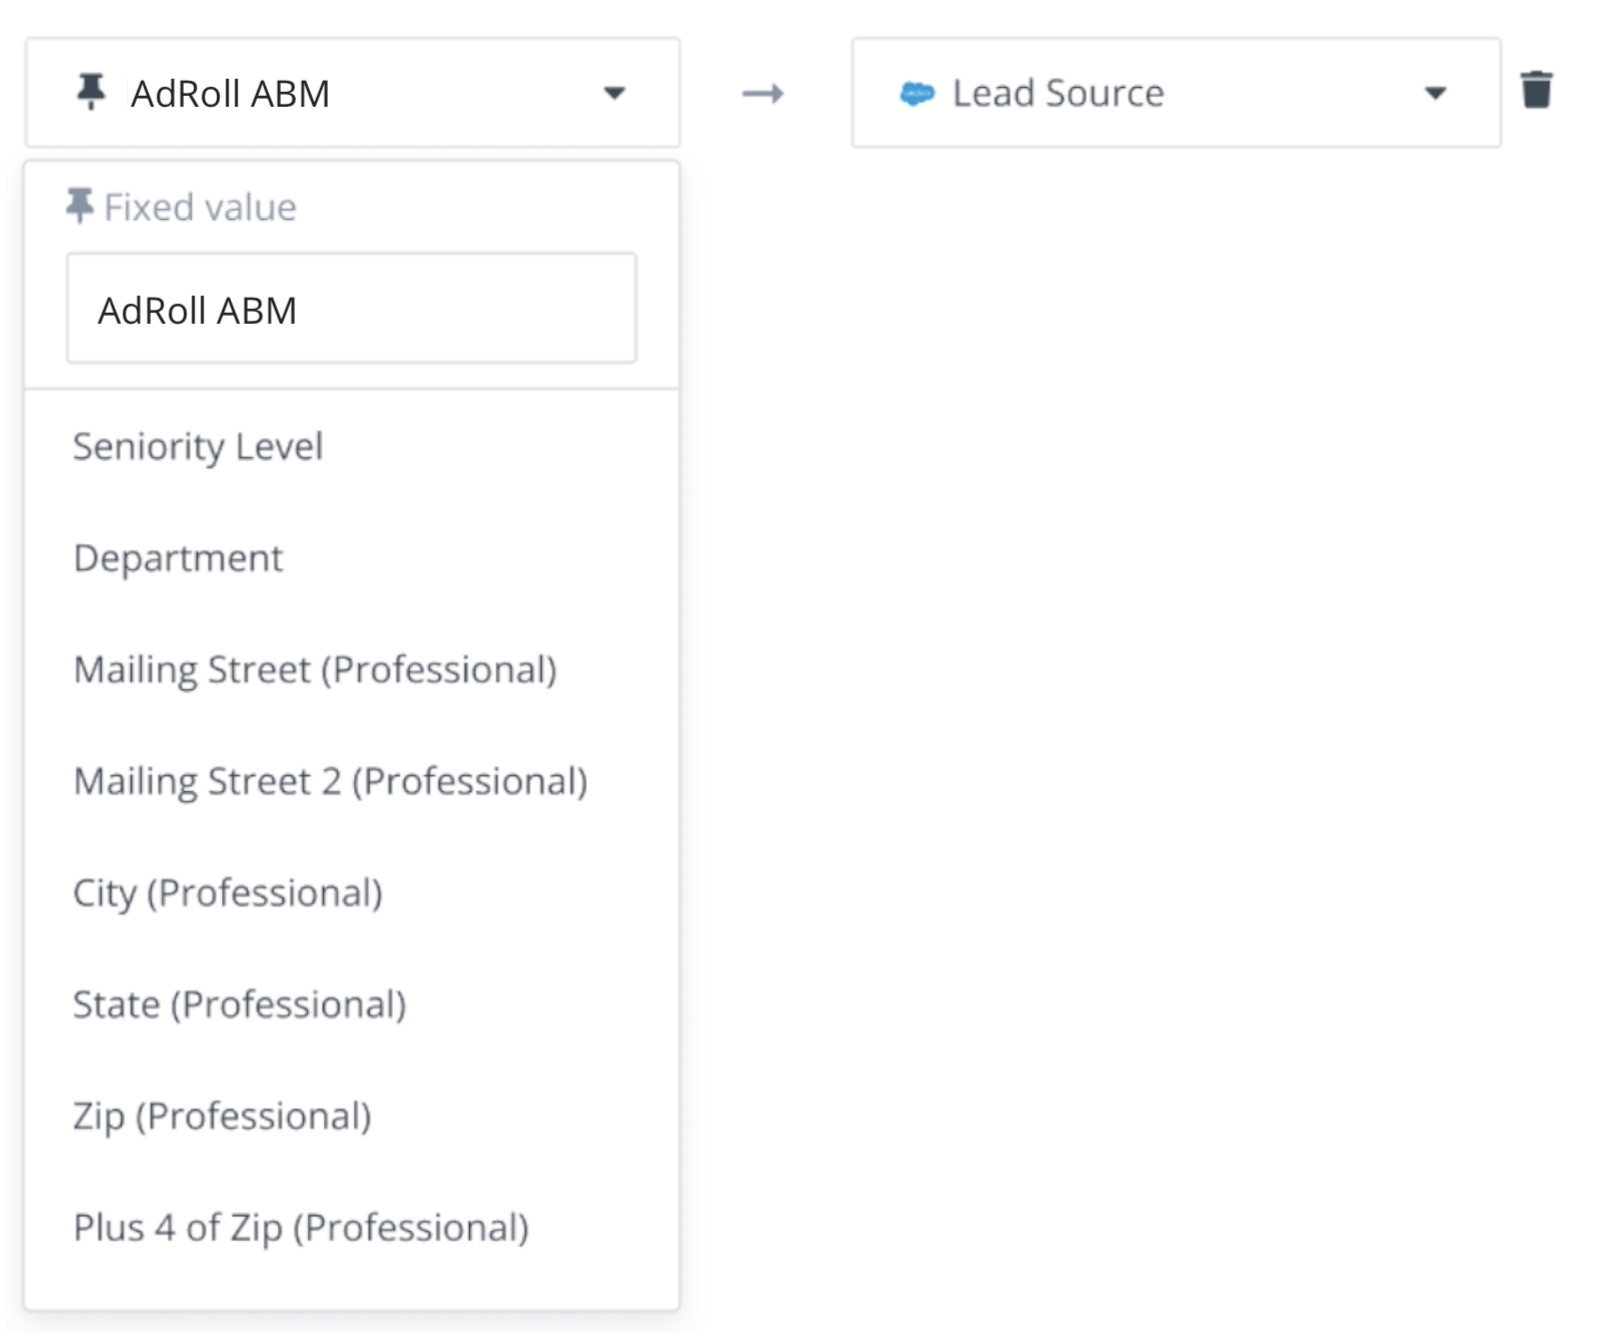The image size is (1600, 1333).
Task: Click the Salesforce cloud icon
Action: click(916, 94)
